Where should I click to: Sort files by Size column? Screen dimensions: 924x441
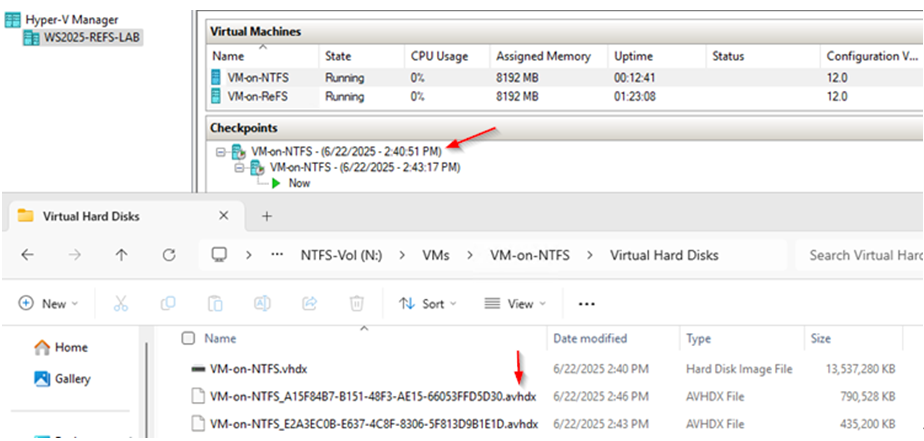click(820, 338)
